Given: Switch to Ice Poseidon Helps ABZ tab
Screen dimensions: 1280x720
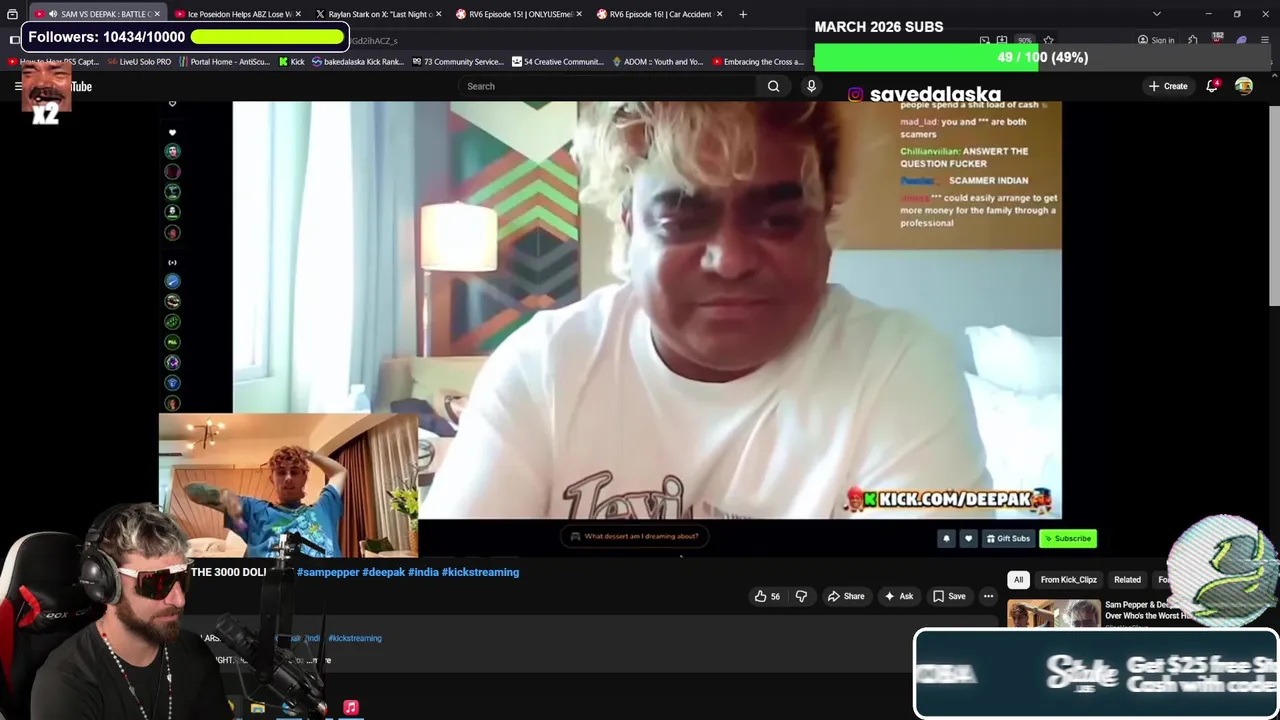Looking at the screenshot, I should tap(239, 14).
